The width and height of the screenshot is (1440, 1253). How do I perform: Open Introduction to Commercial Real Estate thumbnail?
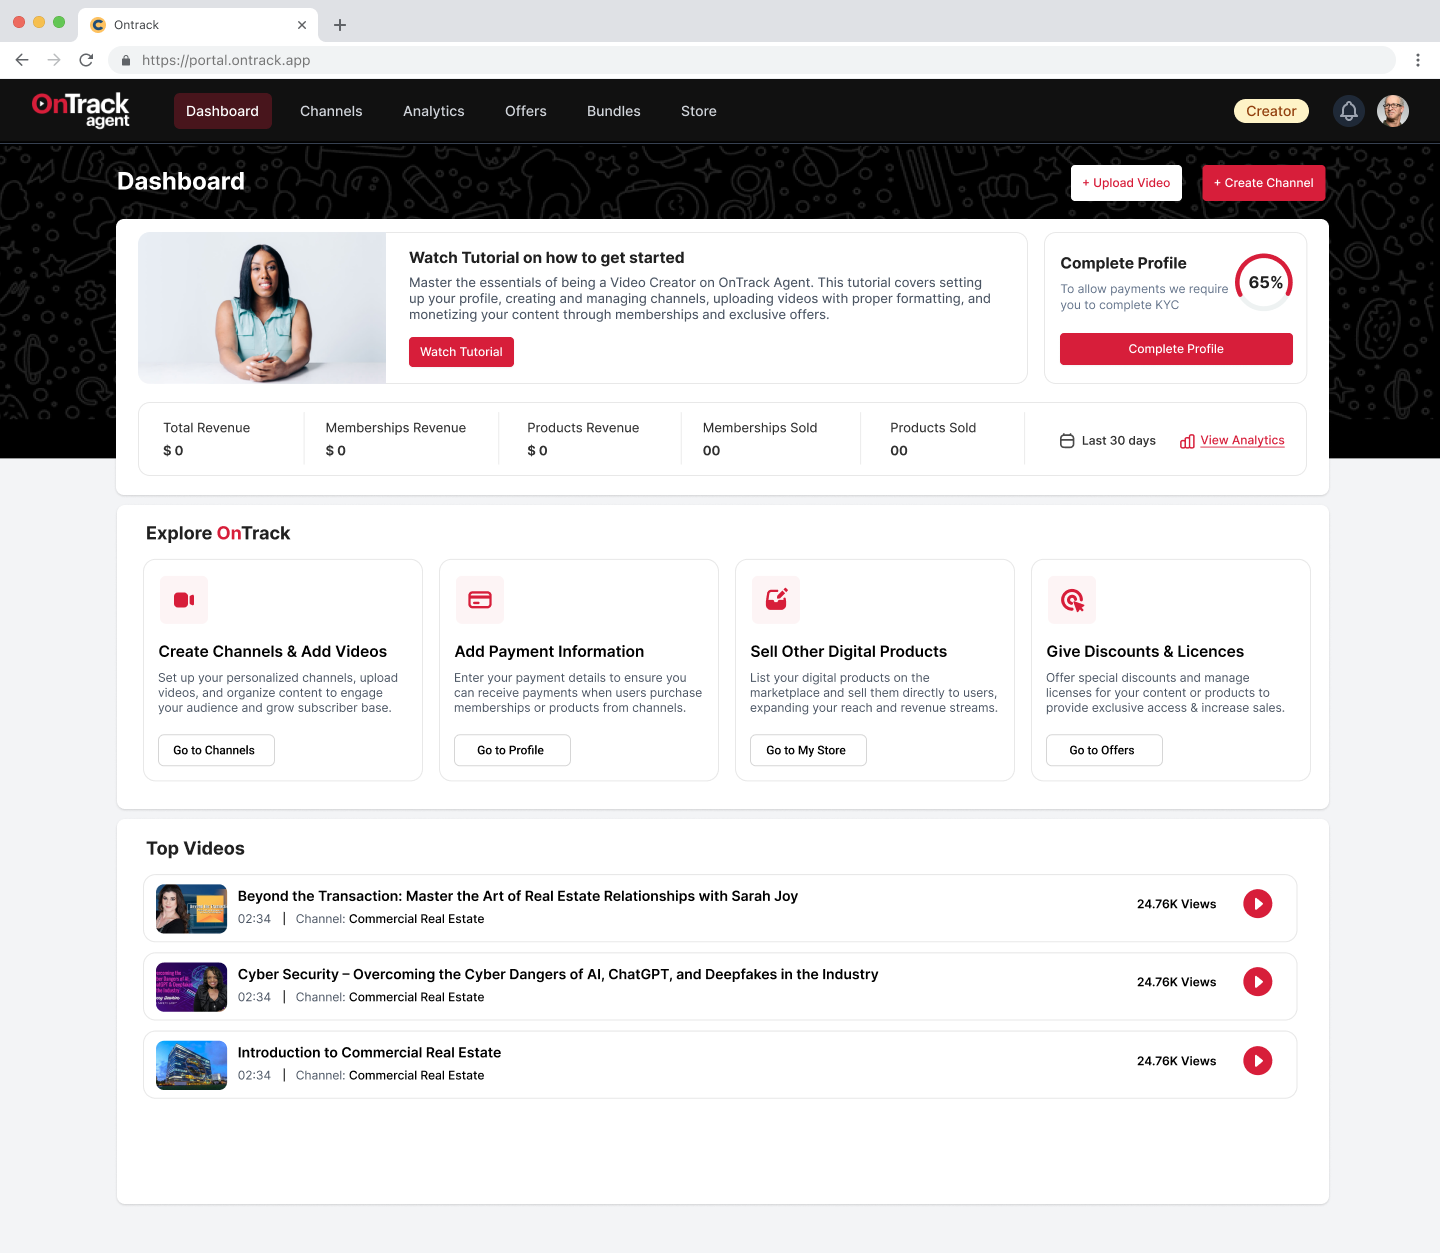click(192, 1065)
